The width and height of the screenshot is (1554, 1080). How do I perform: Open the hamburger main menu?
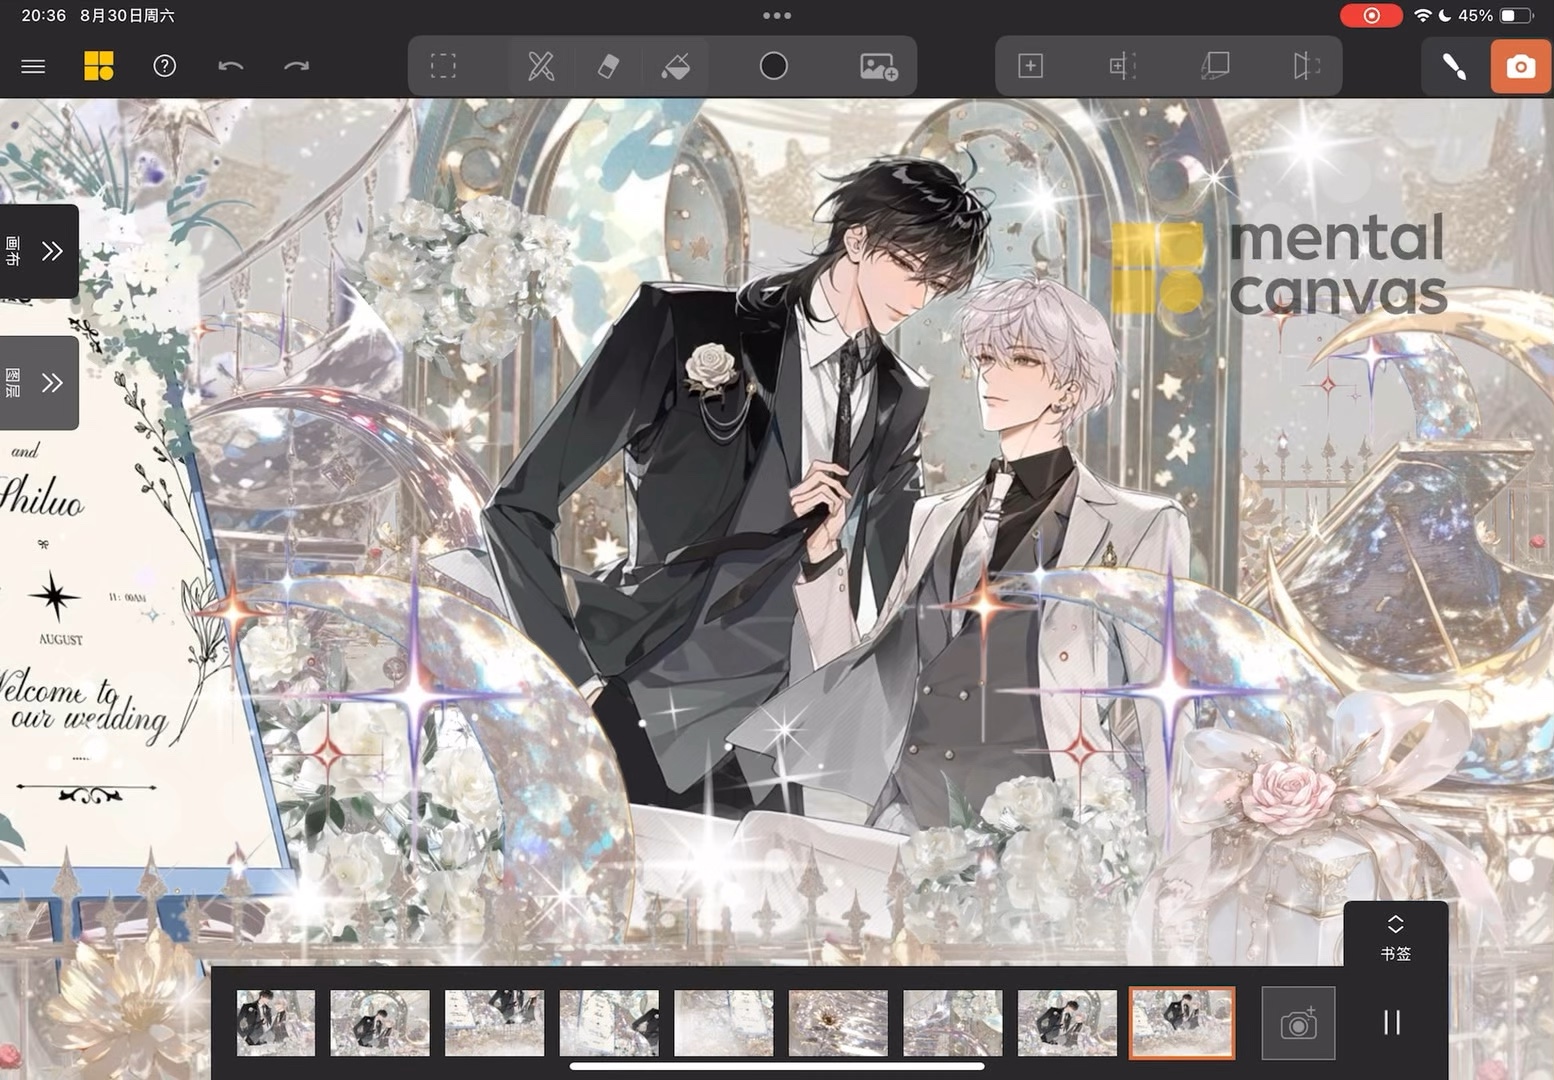(33, 66)
